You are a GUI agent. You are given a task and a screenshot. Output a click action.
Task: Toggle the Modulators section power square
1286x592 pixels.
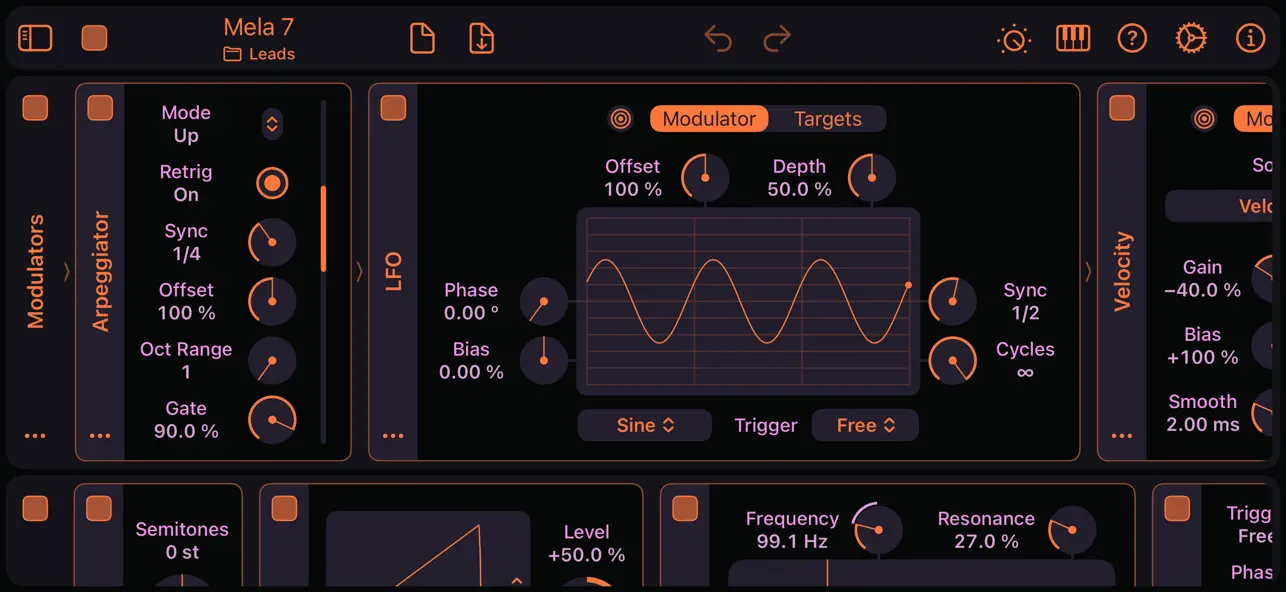point(35,108)
